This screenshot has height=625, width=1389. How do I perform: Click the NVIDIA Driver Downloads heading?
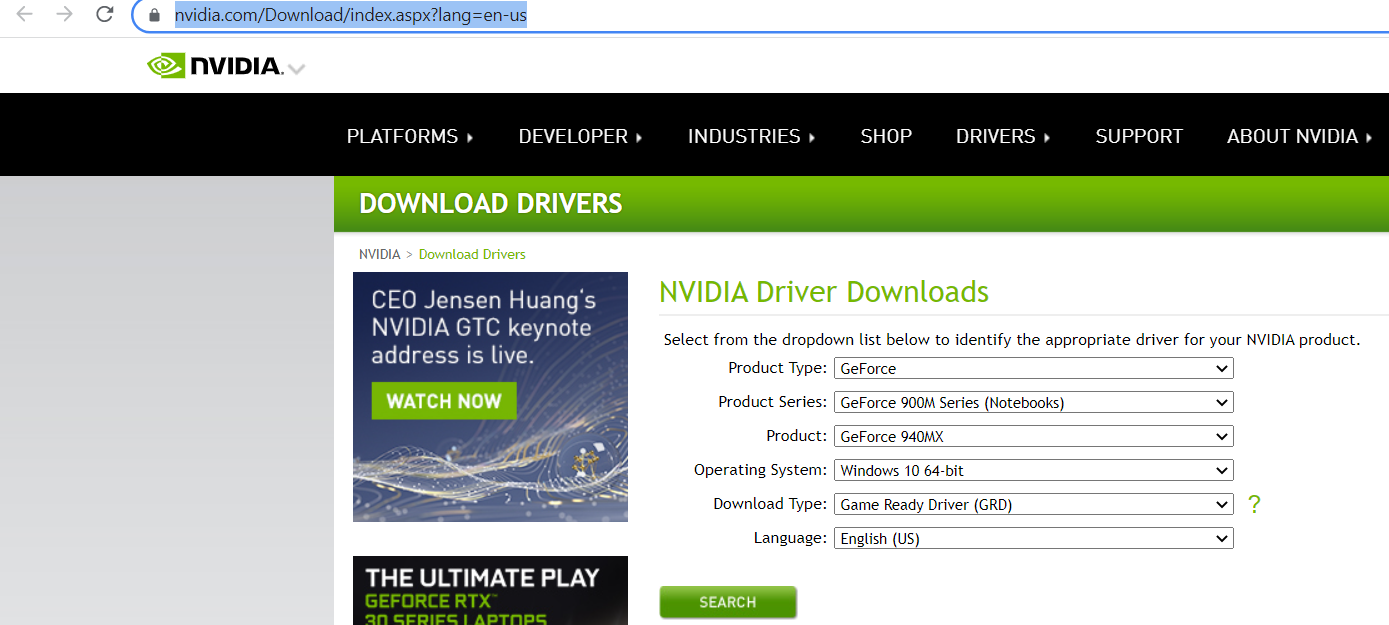tap(824, 292)
